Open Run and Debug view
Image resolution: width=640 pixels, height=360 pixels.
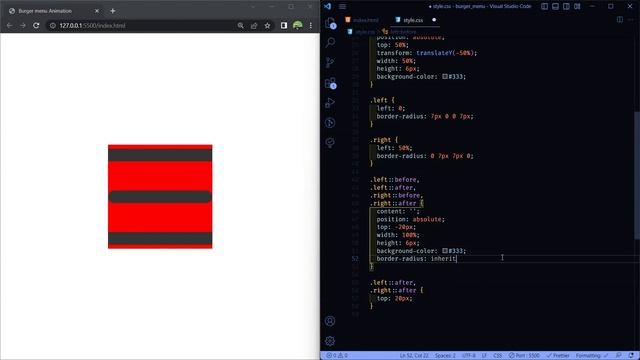coord(330,103)
